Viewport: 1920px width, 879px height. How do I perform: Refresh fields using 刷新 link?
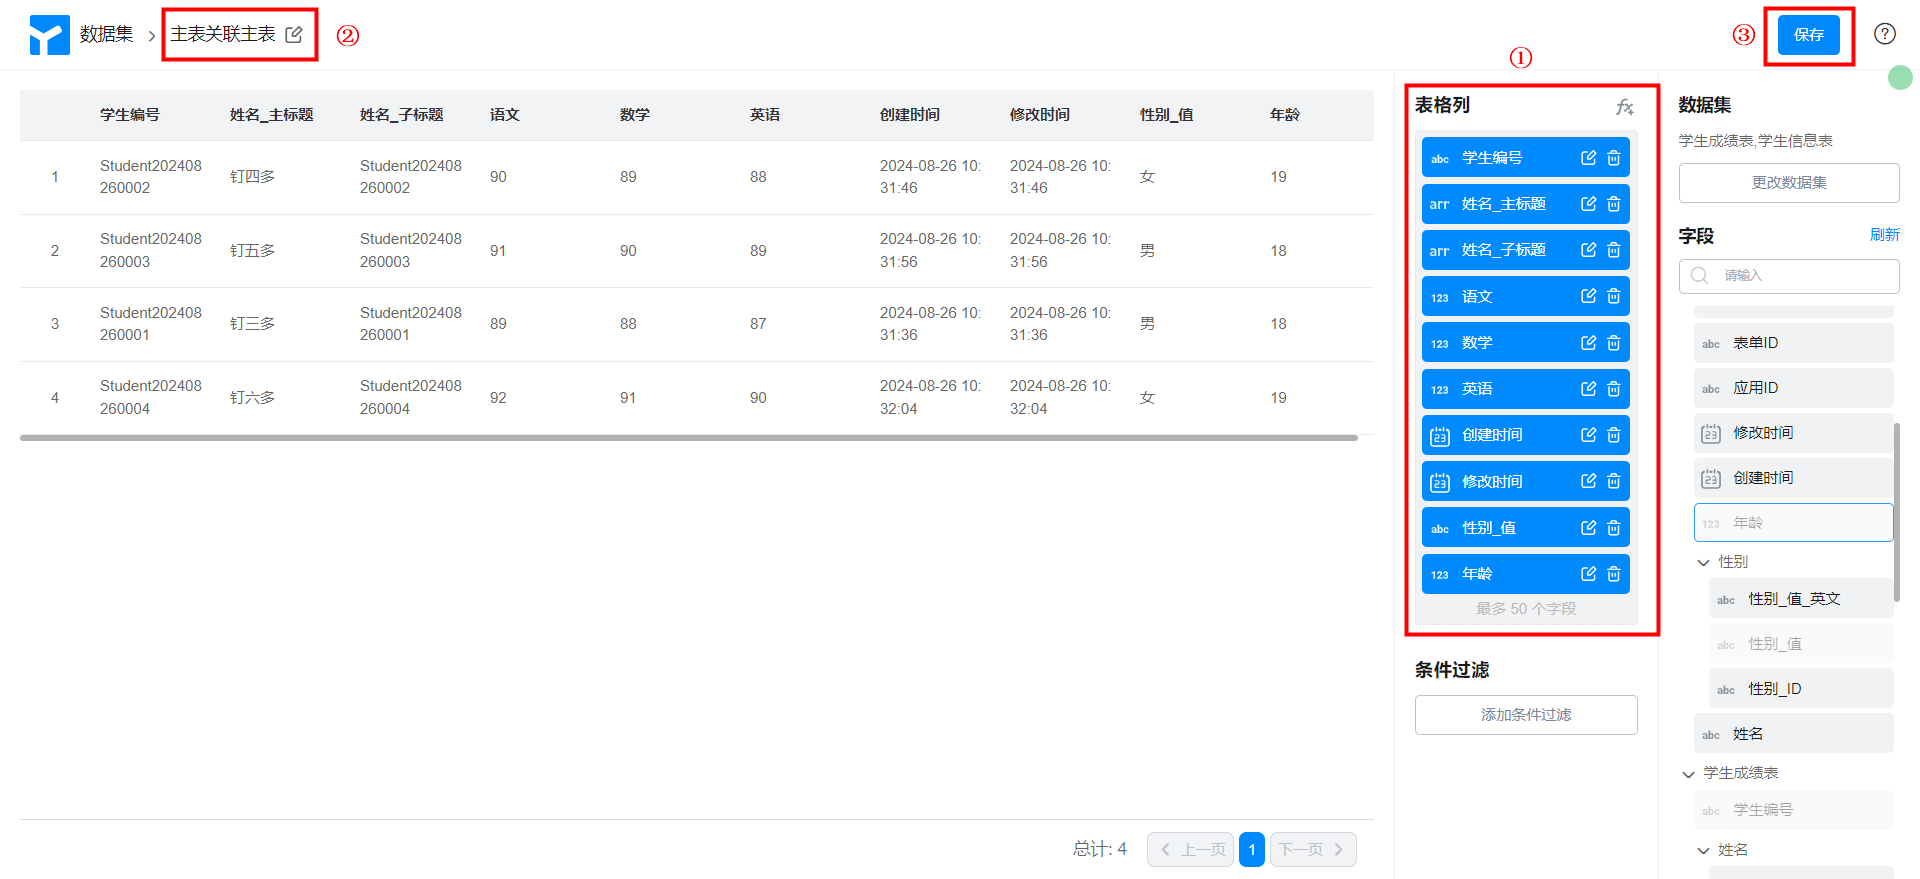[1884, 235]
